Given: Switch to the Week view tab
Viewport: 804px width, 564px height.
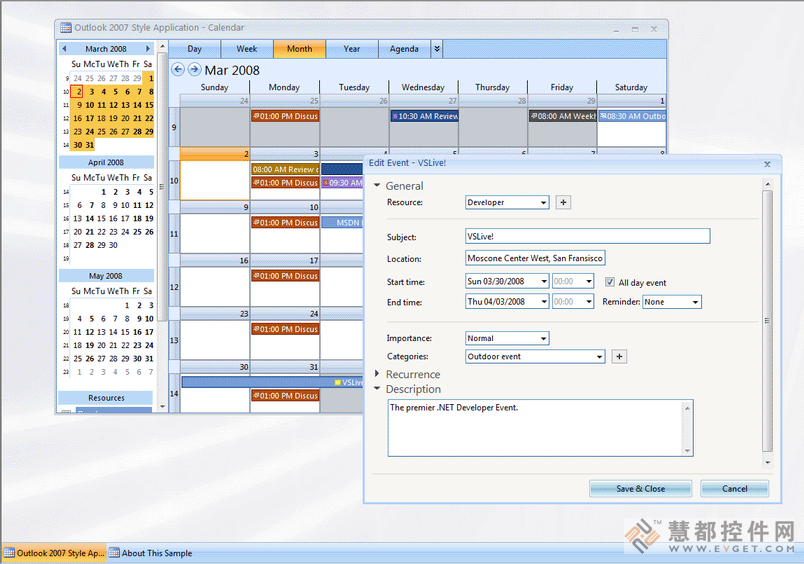Looking at the screenshot, I should coord(247,49).
